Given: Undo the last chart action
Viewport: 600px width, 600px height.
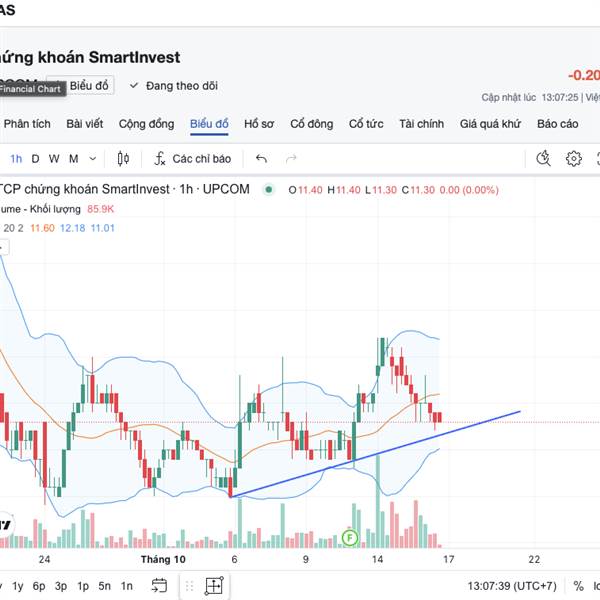Looking at the screenshot, I should 261,158.
